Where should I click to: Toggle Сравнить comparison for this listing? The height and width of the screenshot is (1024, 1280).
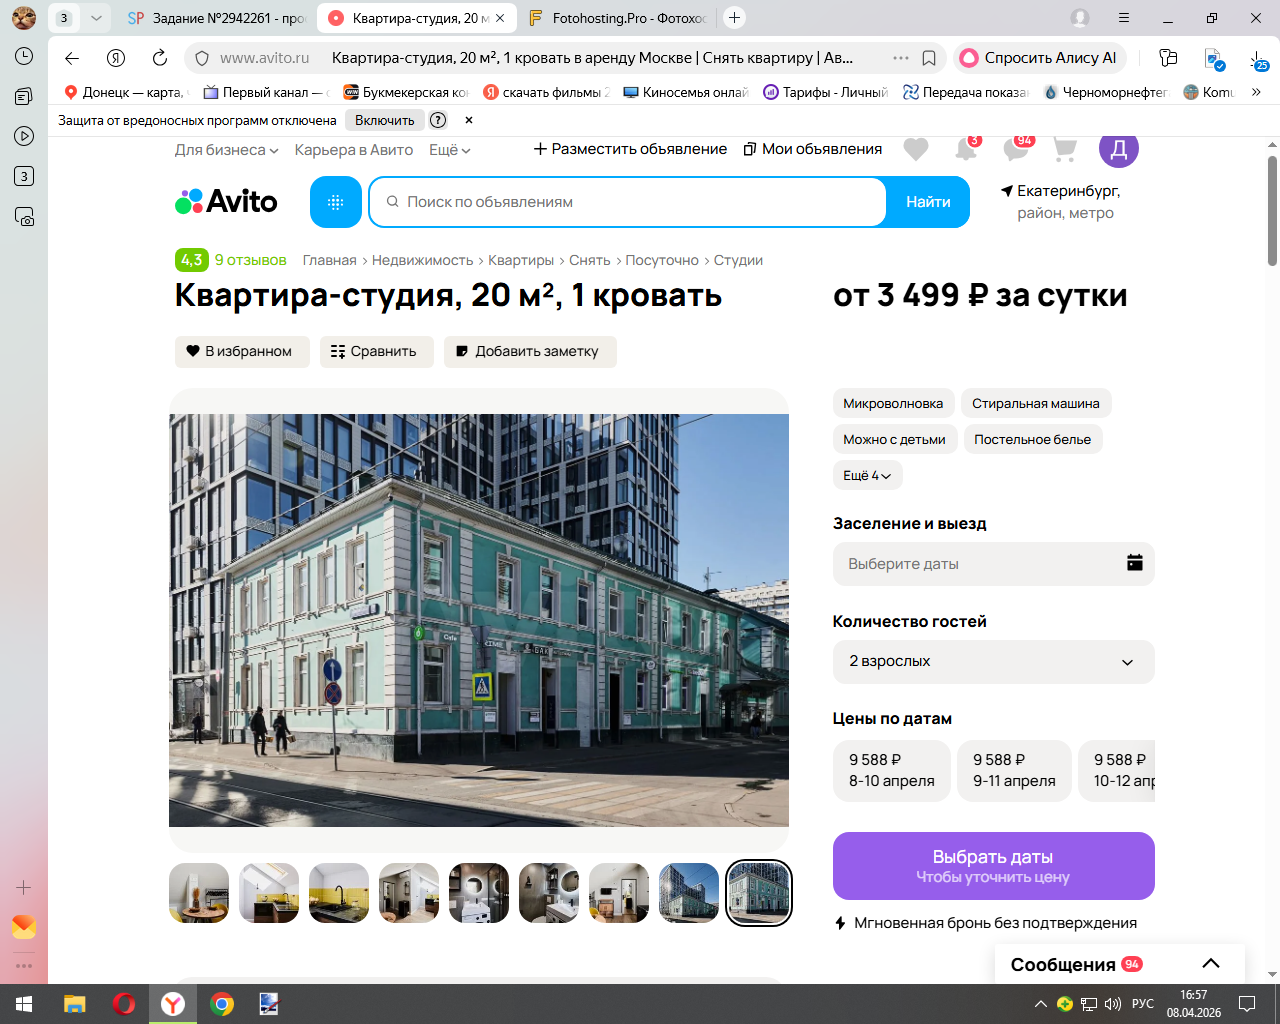coord(376,352)
